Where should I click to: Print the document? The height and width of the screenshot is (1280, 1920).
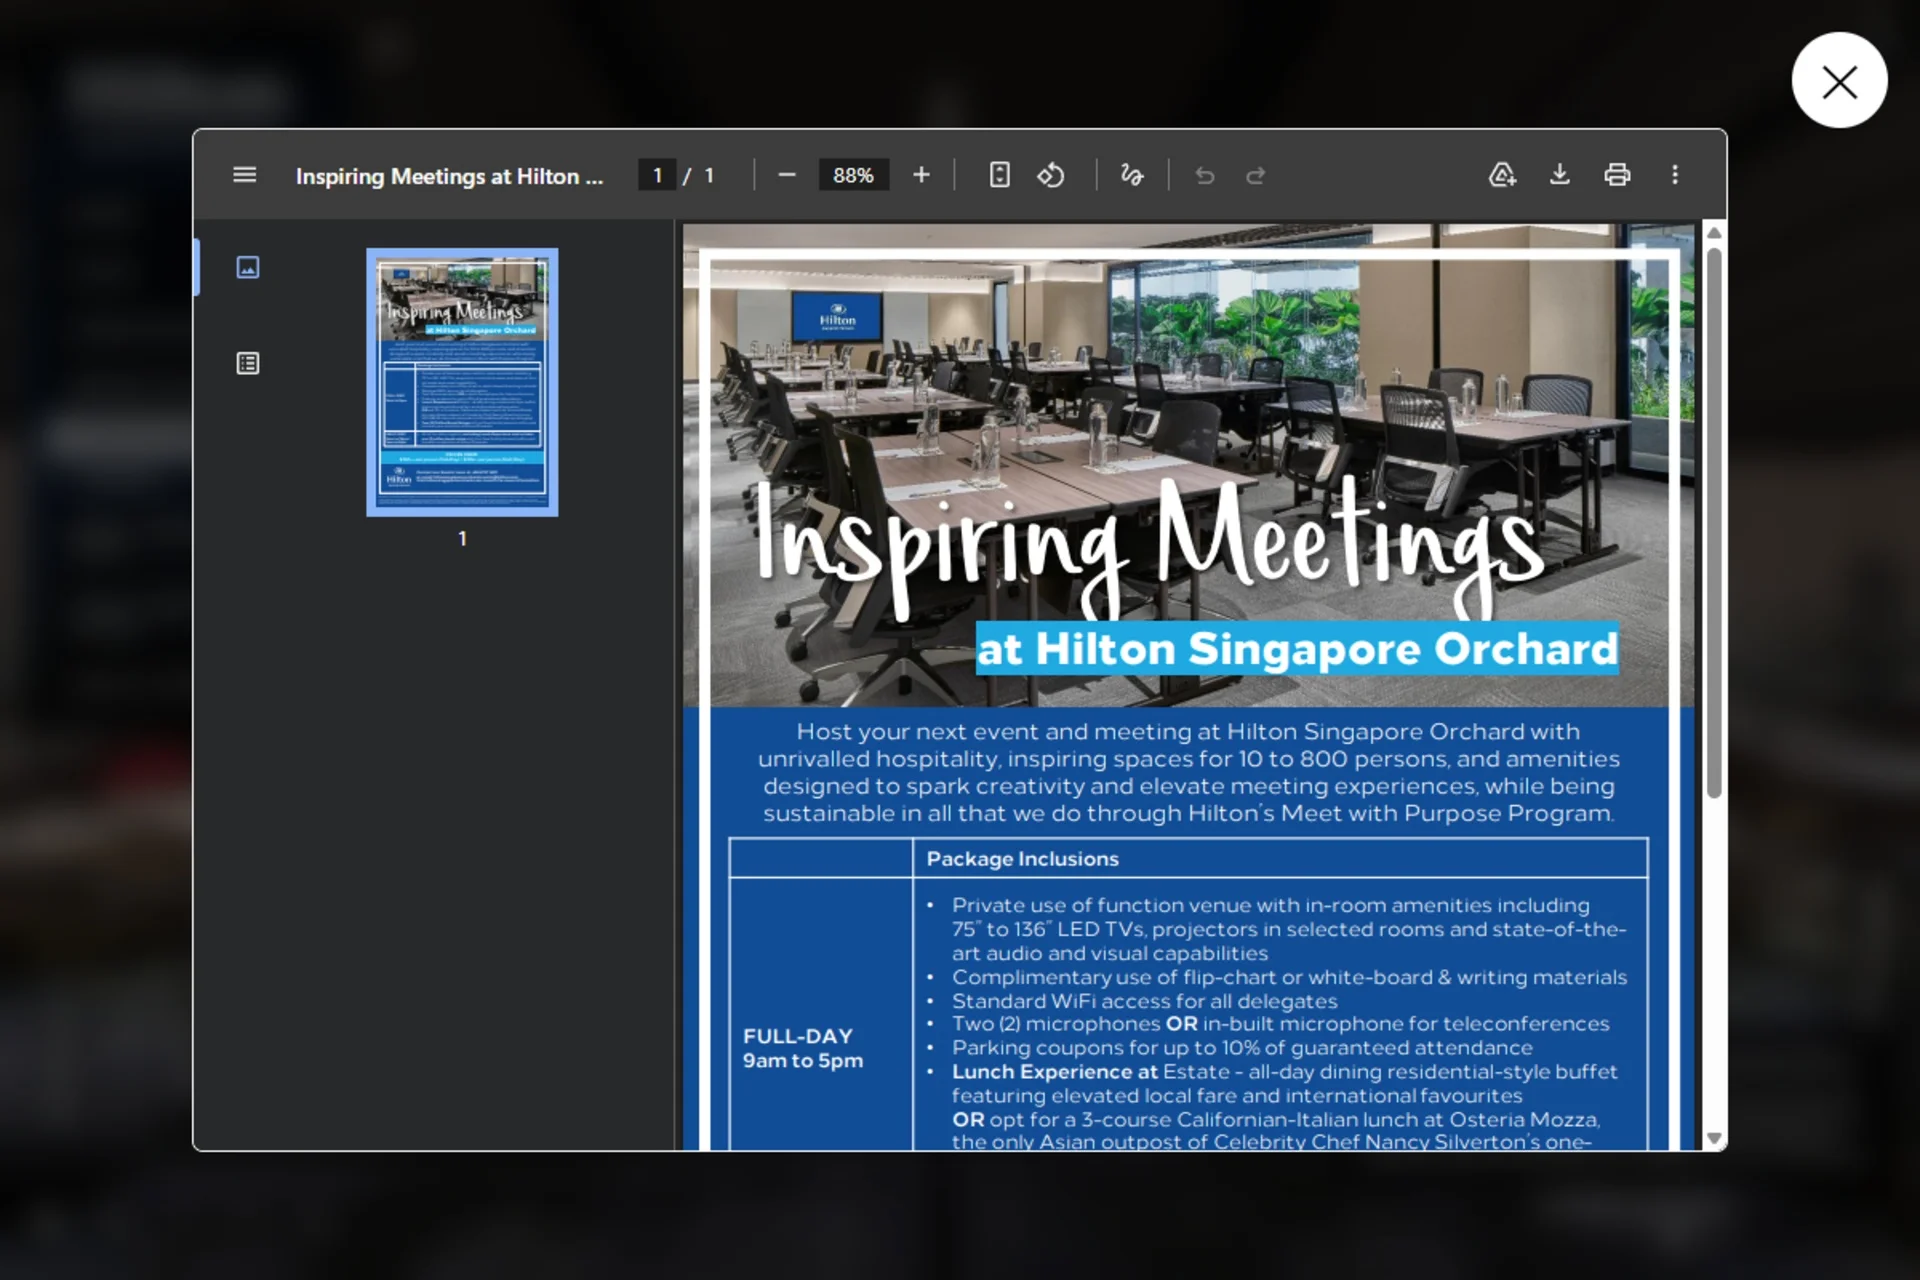click(1617, 175)
